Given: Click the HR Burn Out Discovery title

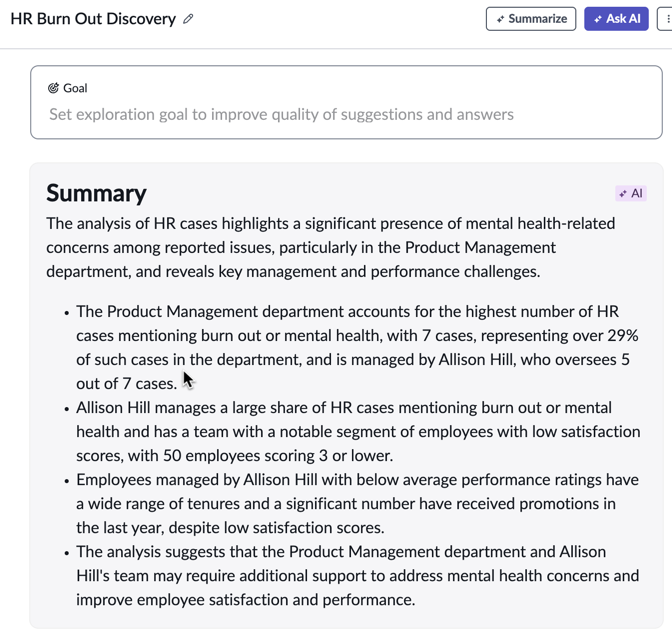Looking at the screenshot, I should (x=93, y=19).
